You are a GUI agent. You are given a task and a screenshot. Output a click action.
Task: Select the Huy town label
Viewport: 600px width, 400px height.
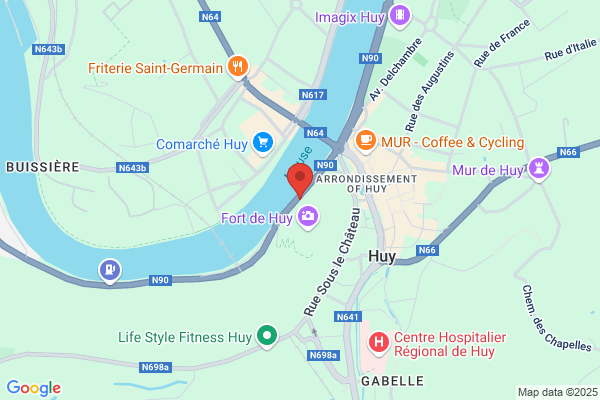(x=382, y=256)
